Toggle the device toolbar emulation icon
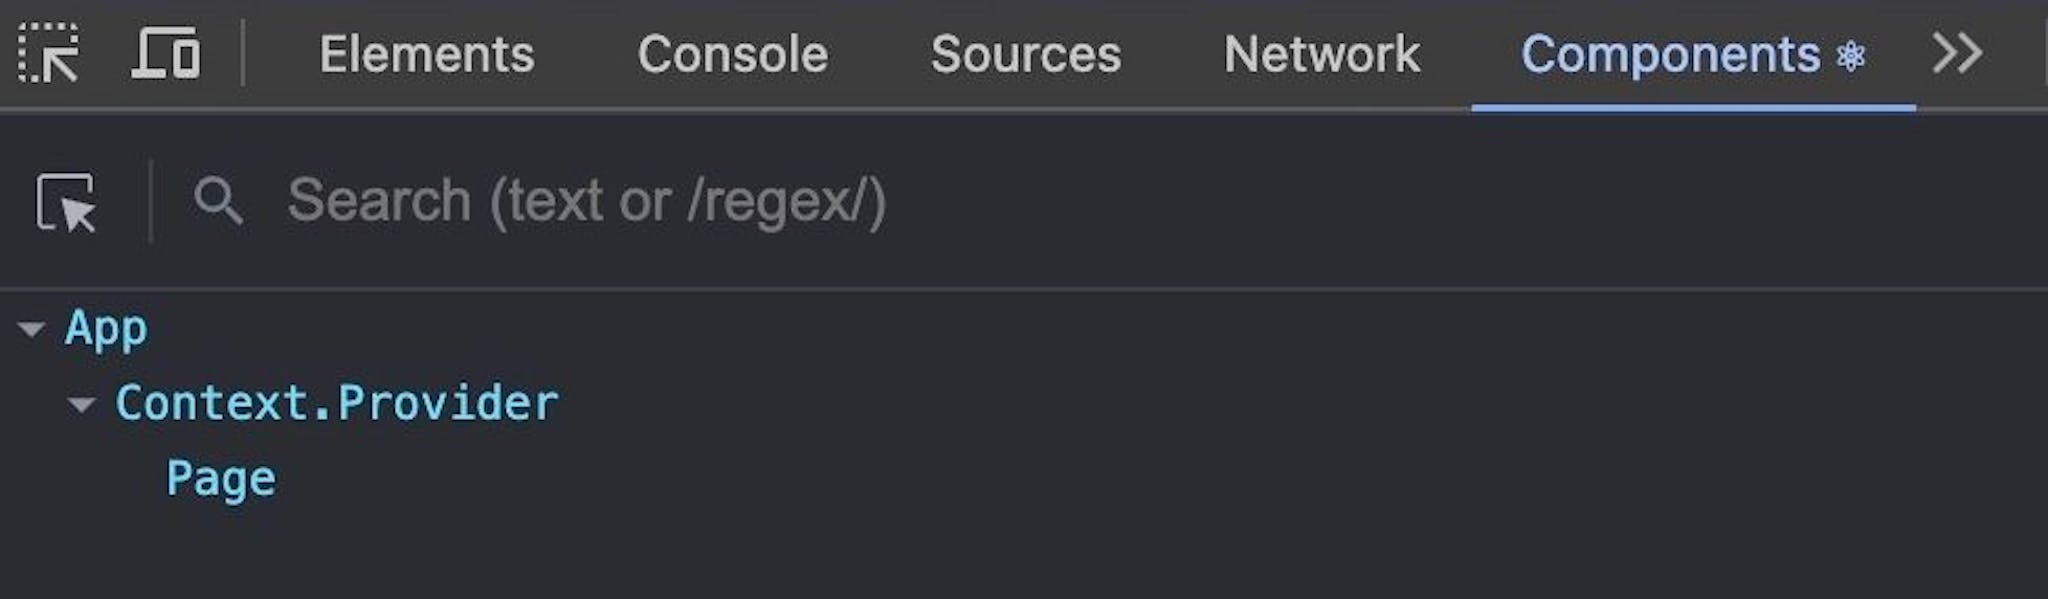 165,55
